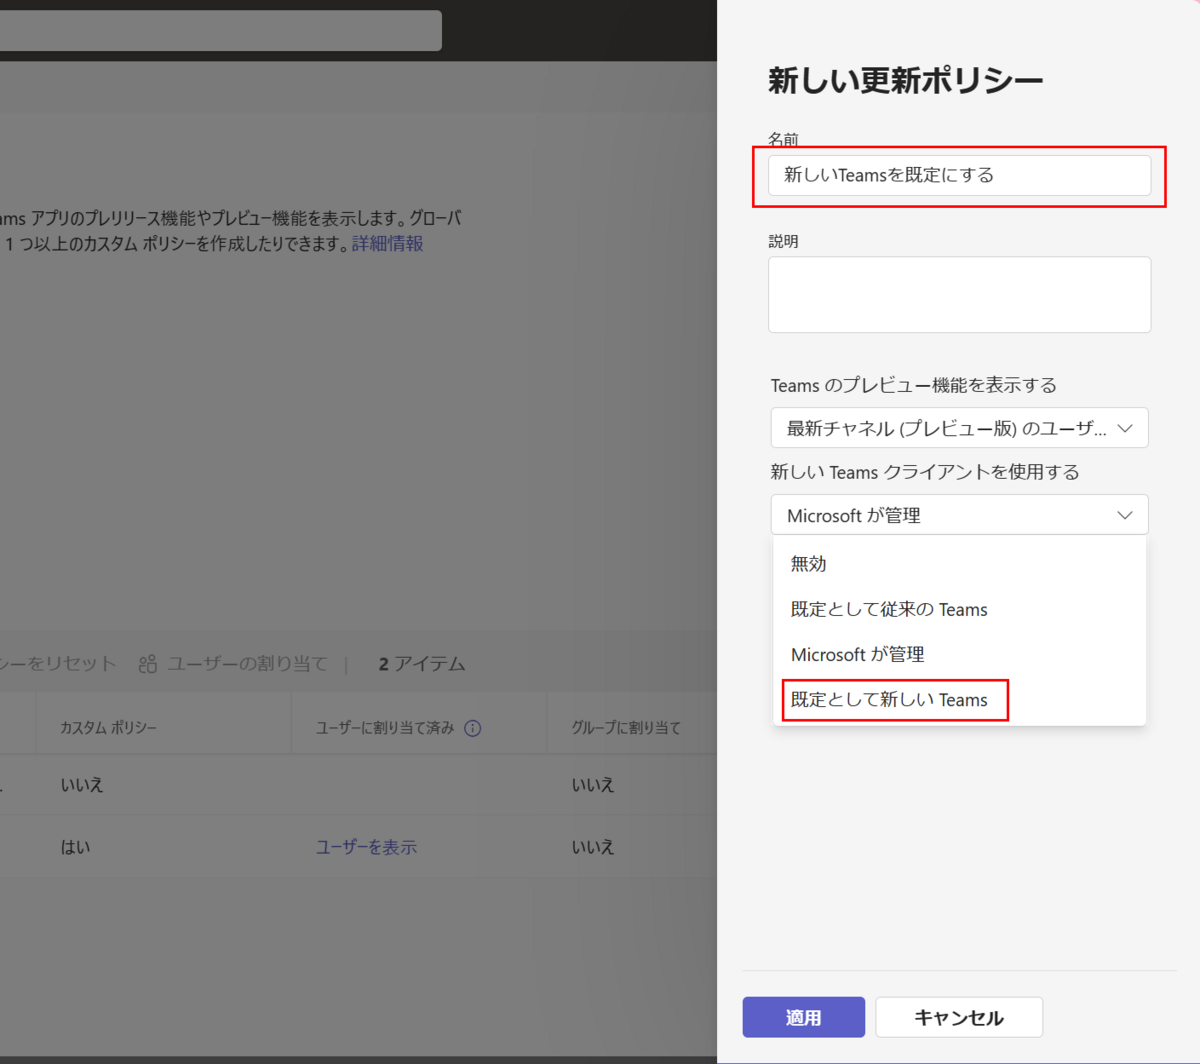Screen dimensions: 1200x1064
Task: Click the はい cell in the table
Action: (75, 847)
